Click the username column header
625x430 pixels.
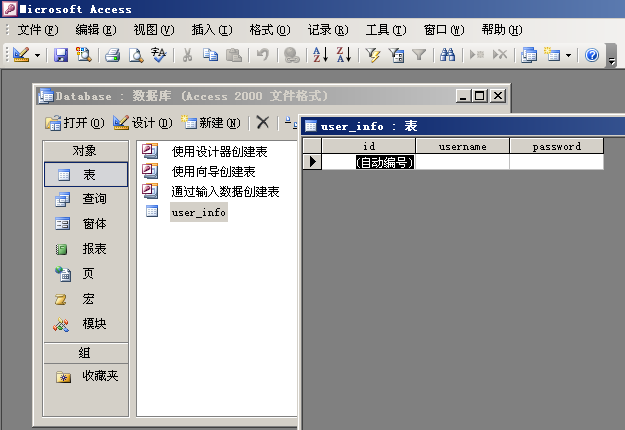coord(462,146)
